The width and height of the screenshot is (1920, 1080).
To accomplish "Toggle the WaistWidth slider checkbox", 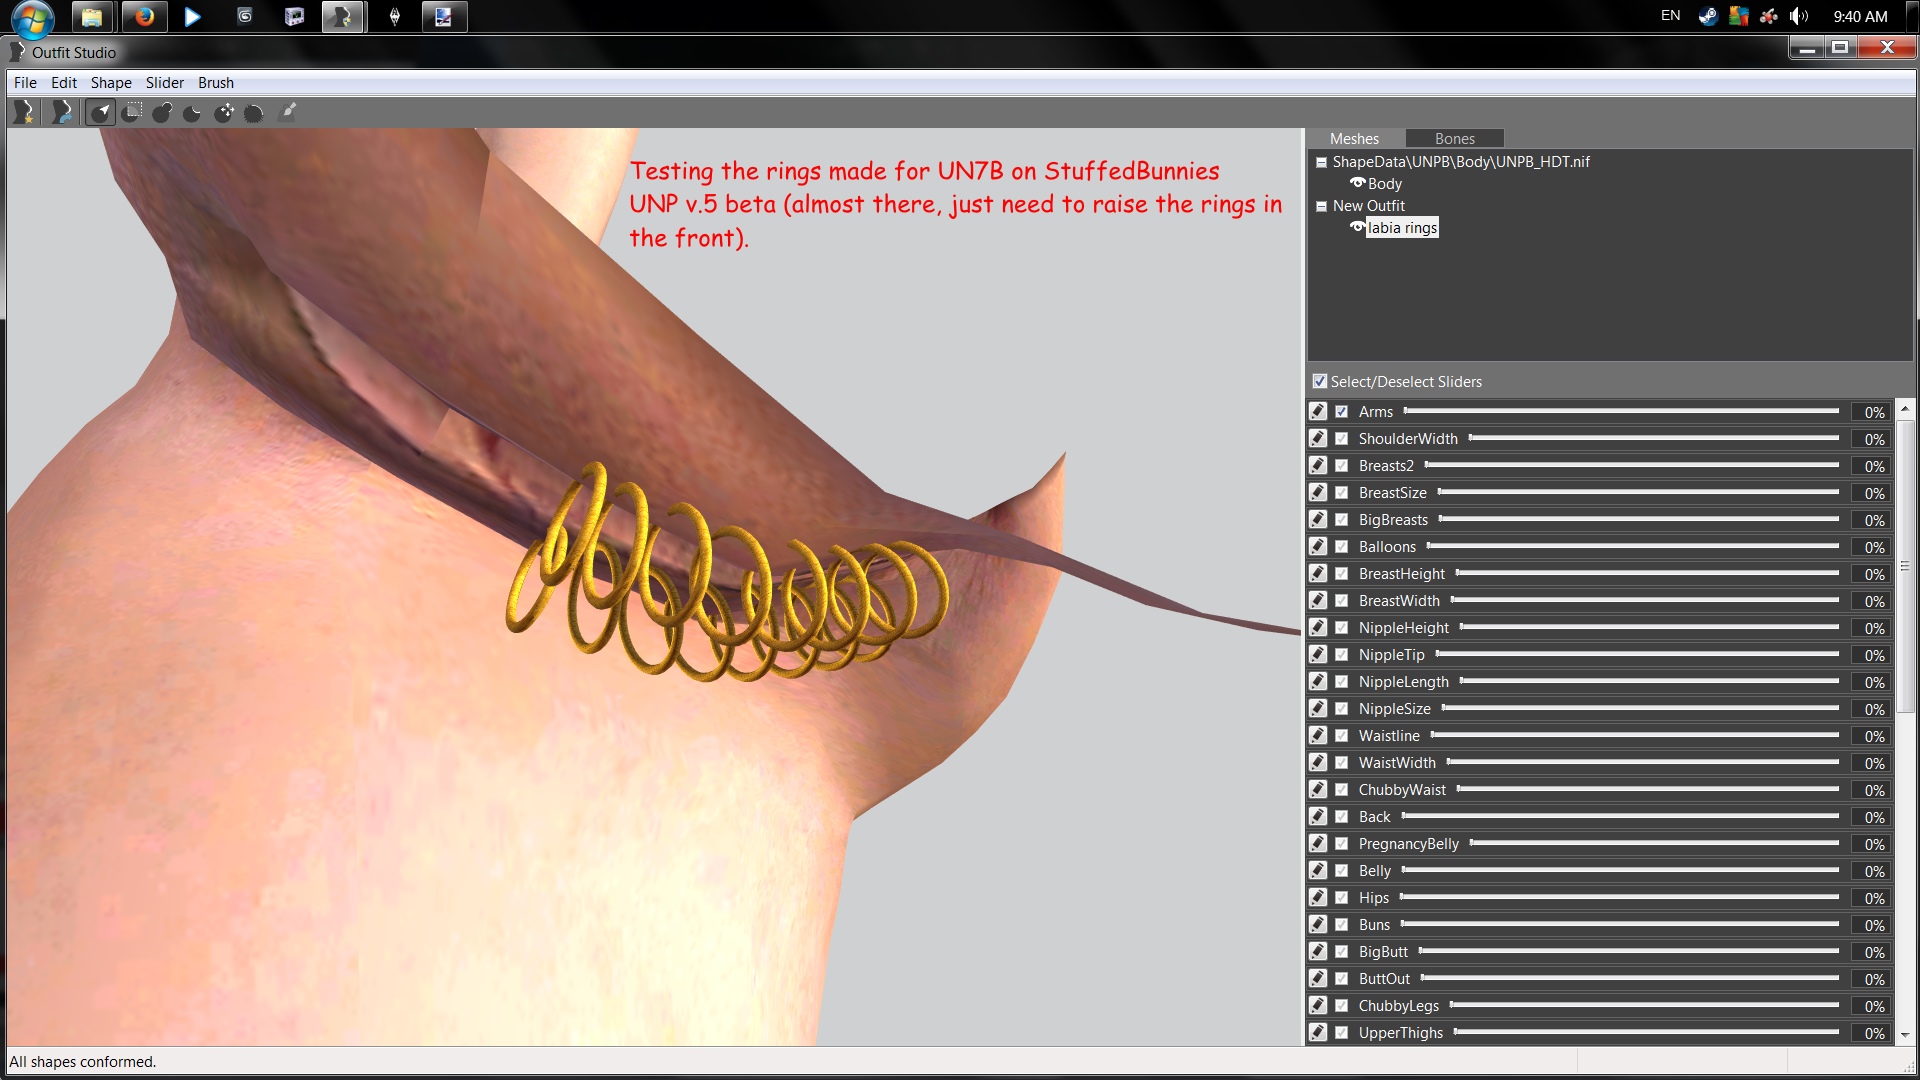I will pyautogui.click(x=1342, y=762).
